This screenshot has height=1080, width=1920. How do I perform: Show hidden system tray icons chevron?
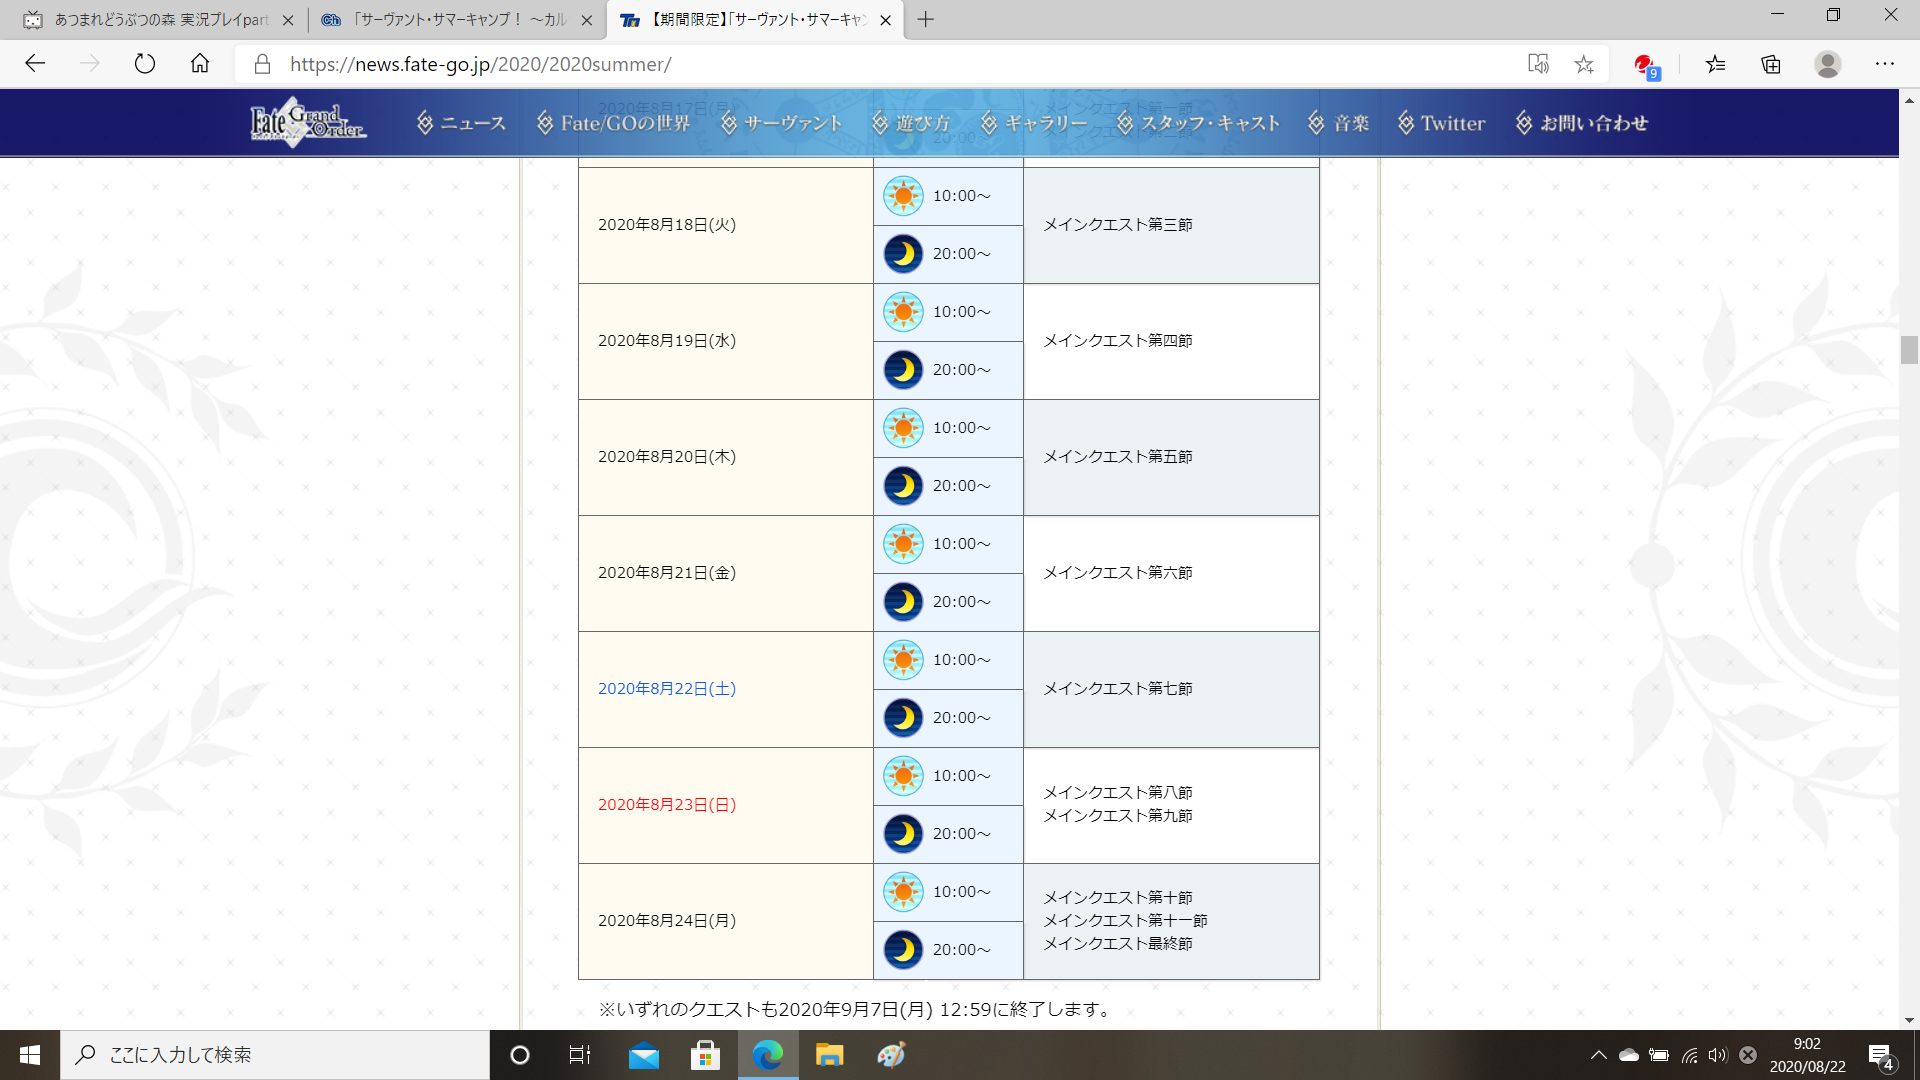pyautogui.click(x=1598, y=1055)
